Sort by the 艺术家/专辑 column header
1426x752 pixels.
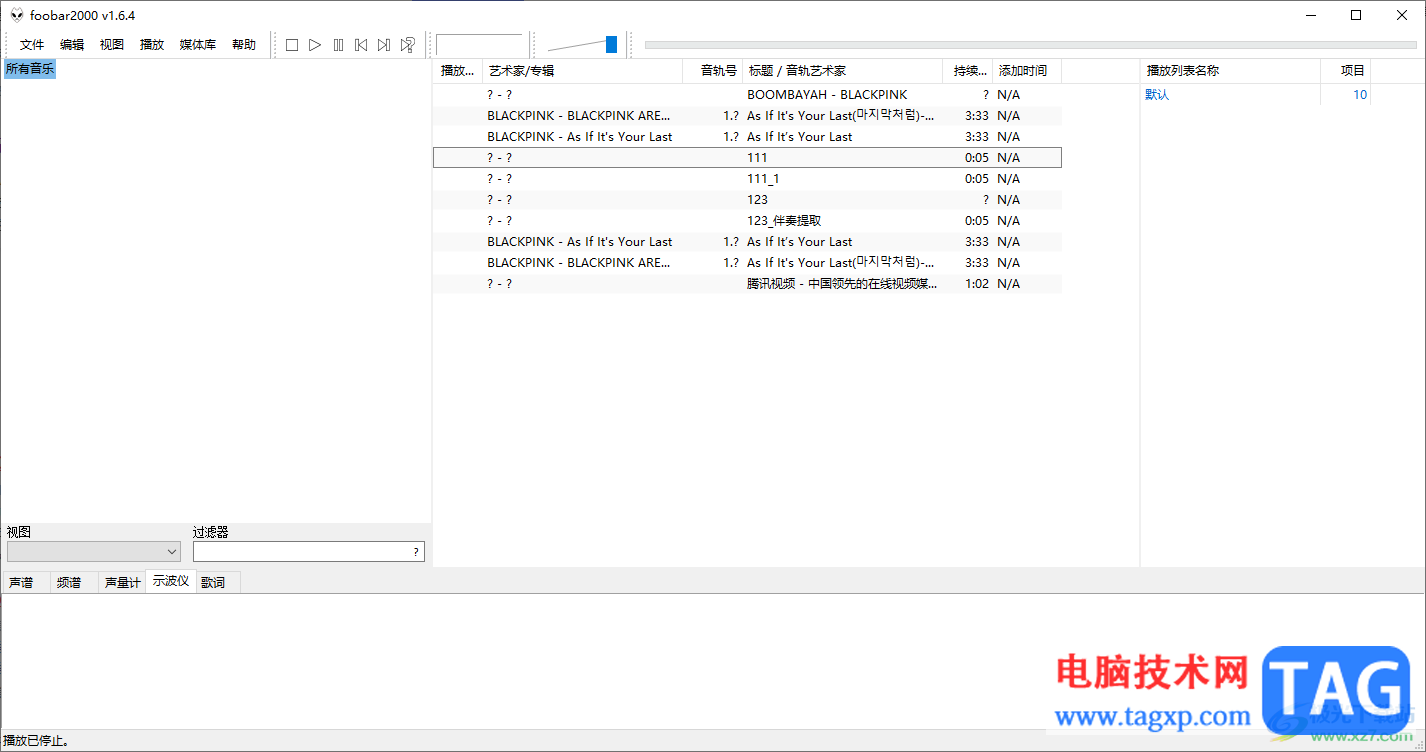tap(583, 71)
